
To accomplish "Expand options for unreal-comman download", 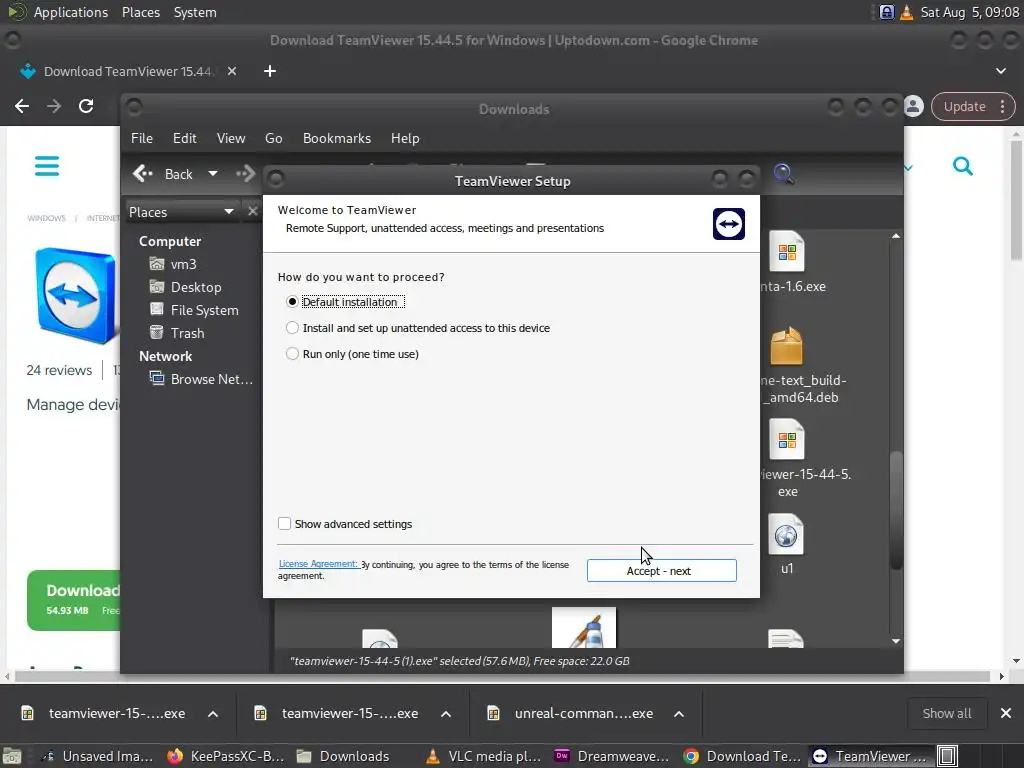I will (679, 714).
